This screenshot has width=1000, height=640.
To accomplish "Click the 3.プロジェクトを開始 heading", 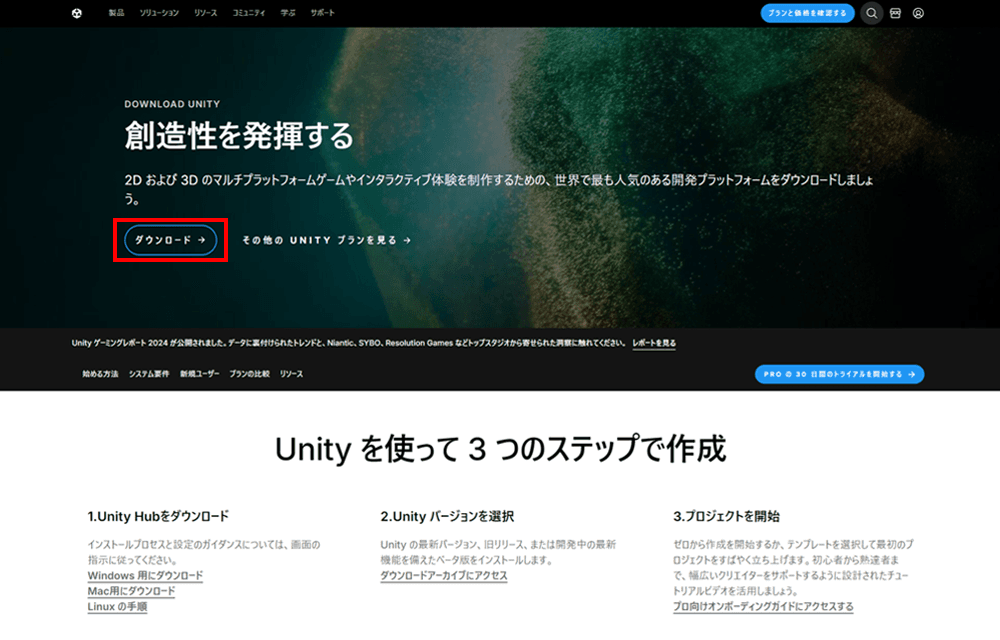I will tap(726, 516).
